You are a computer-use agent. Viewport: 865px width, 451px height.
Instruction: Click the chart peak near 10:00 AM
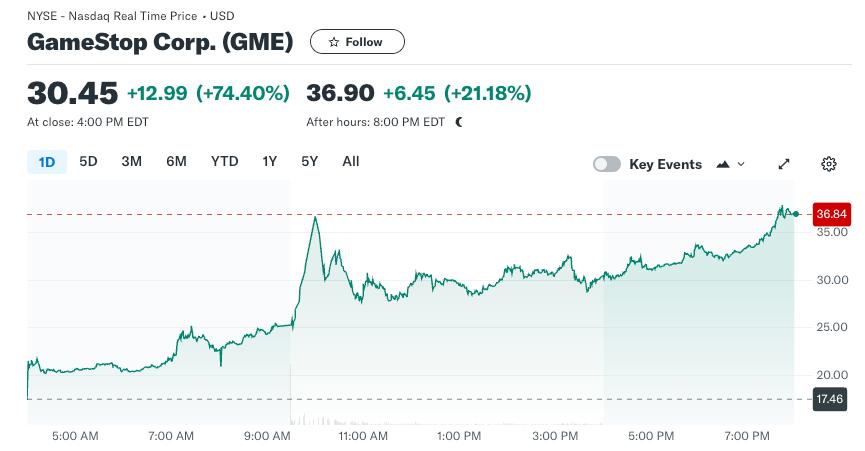pyautogui.click(x=315, y=218)
